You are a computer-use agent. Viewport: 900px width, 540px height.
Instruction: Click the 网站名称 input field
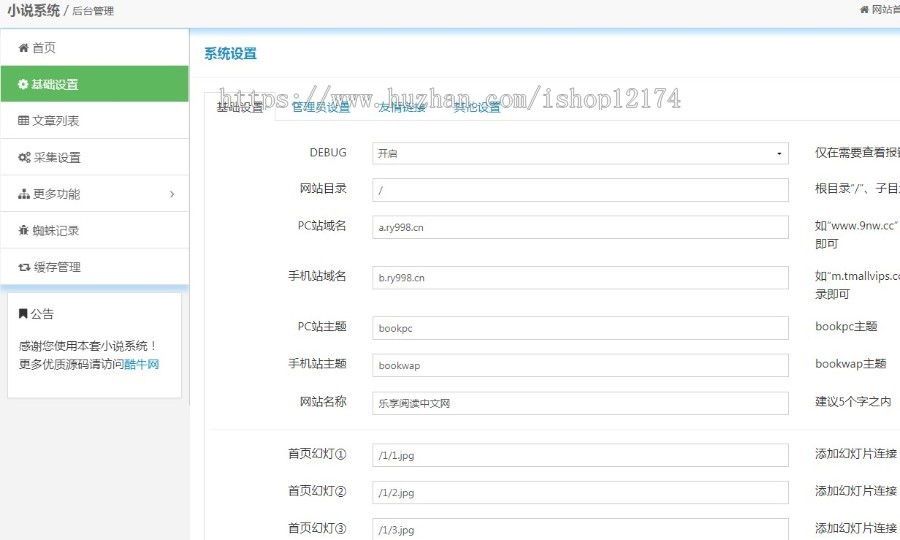(x=580, y=403)
